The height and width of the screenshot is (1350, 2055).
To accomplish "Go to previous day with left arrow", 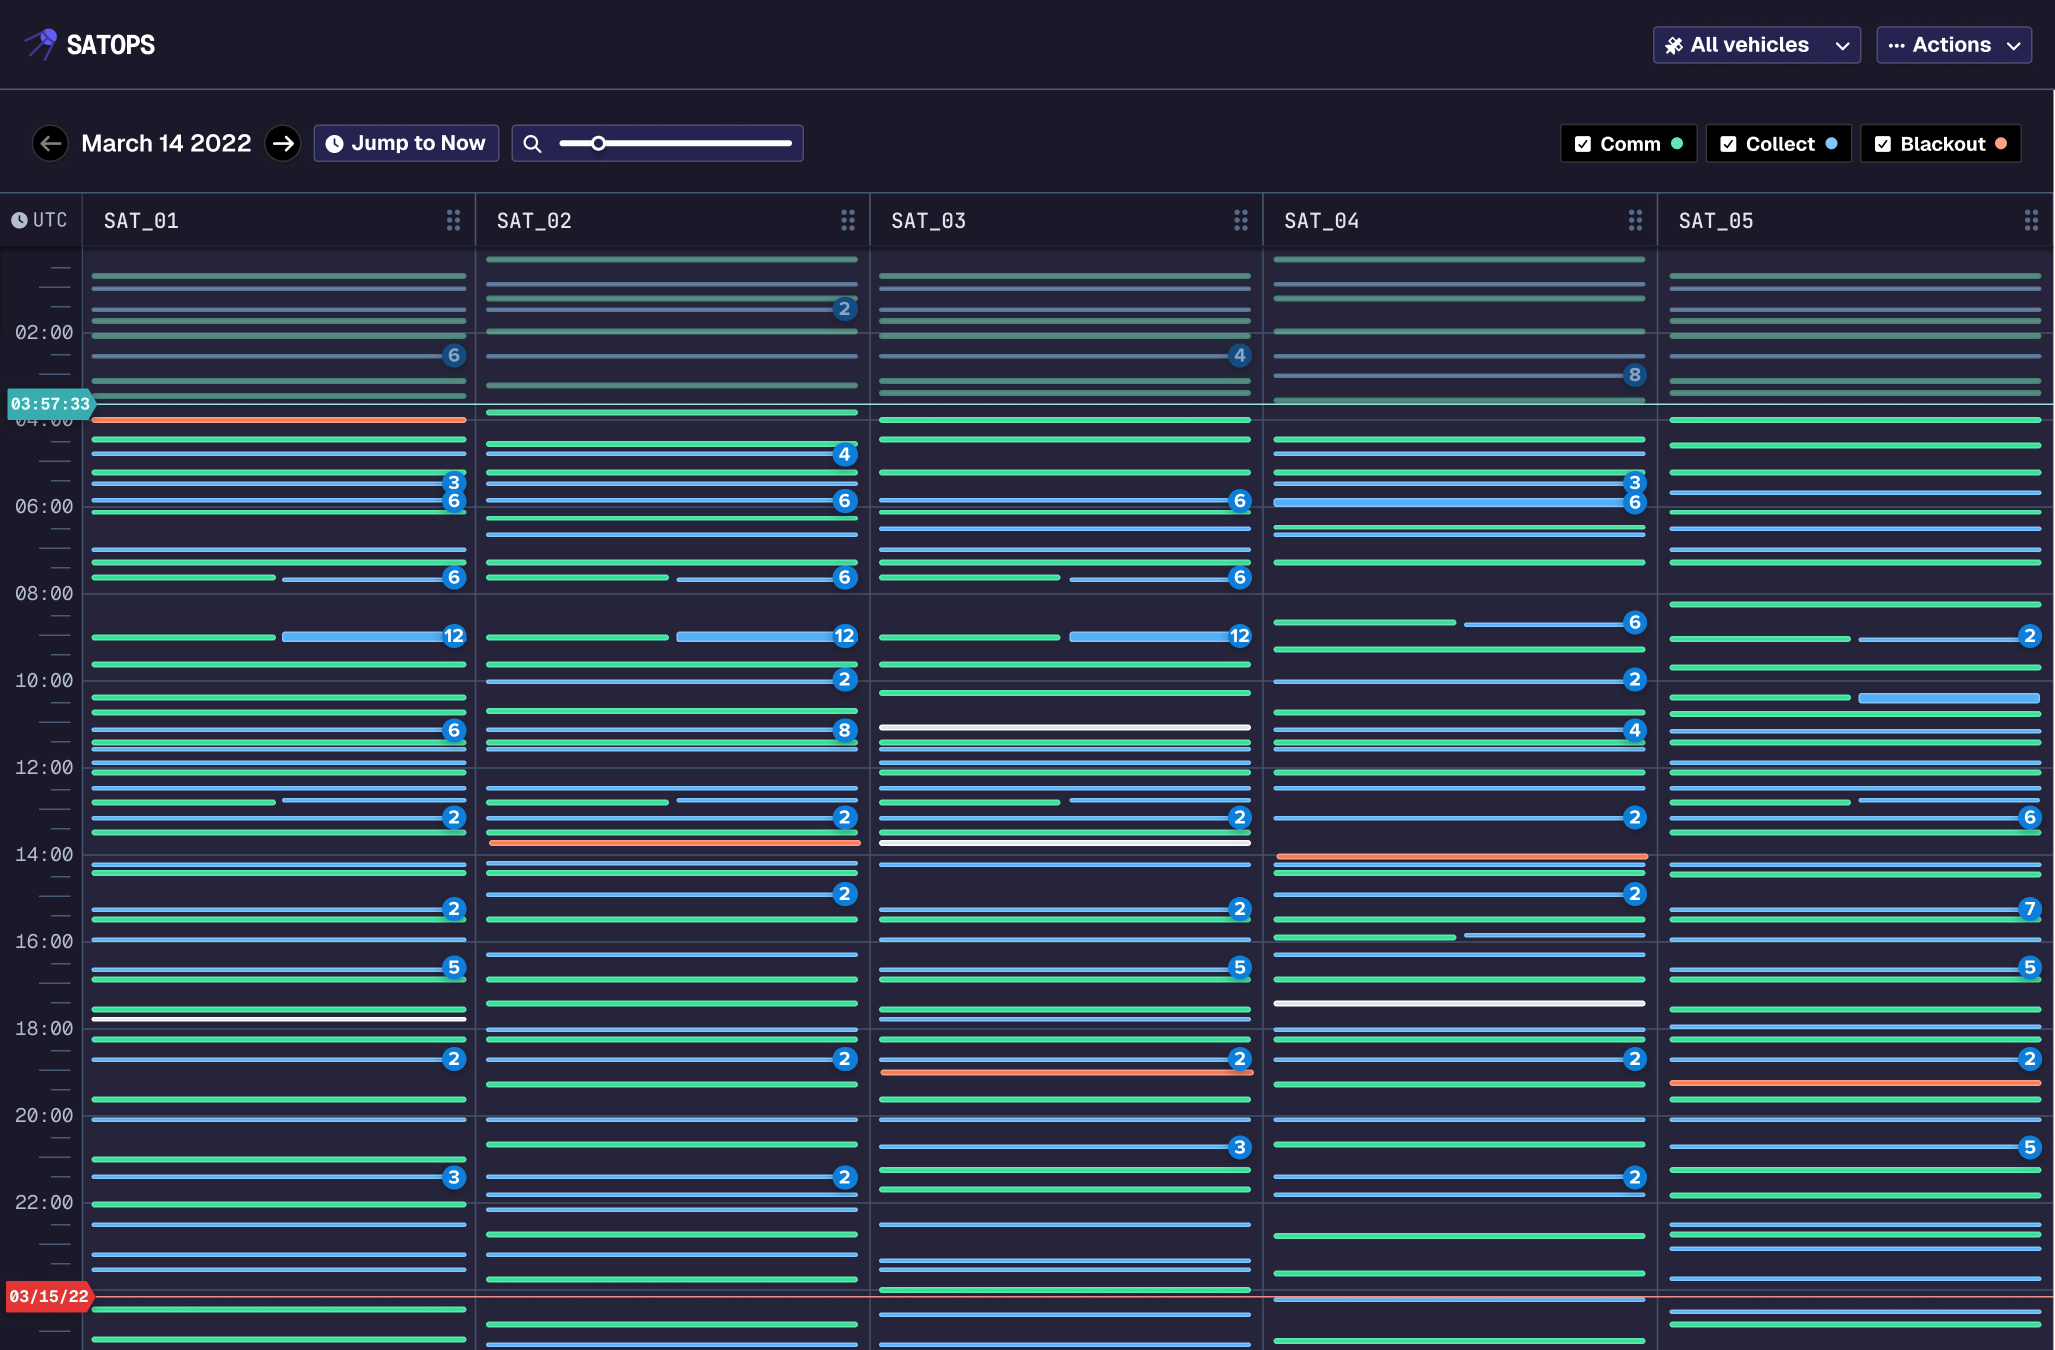I will pos(50,143).
